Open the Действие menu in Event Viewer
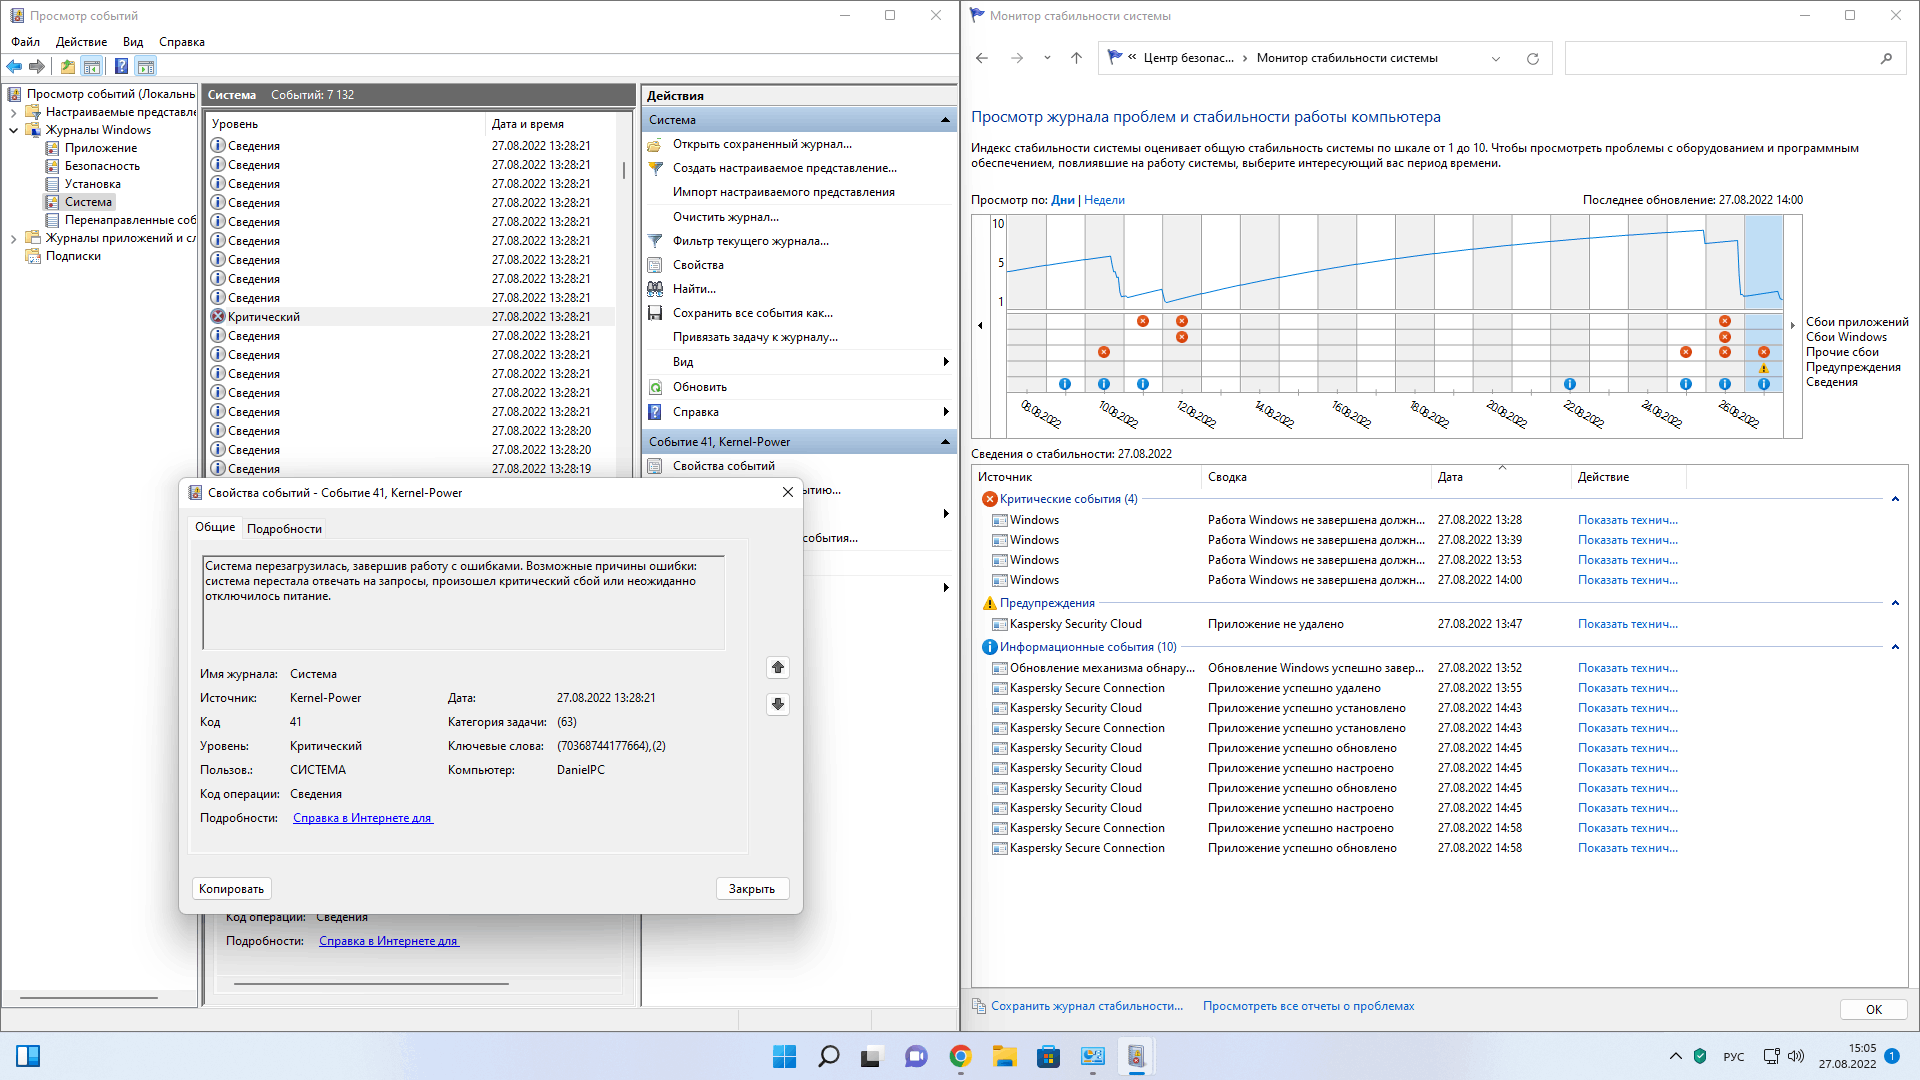Screen dimensions: 1920x1080 tap(81, 42)
